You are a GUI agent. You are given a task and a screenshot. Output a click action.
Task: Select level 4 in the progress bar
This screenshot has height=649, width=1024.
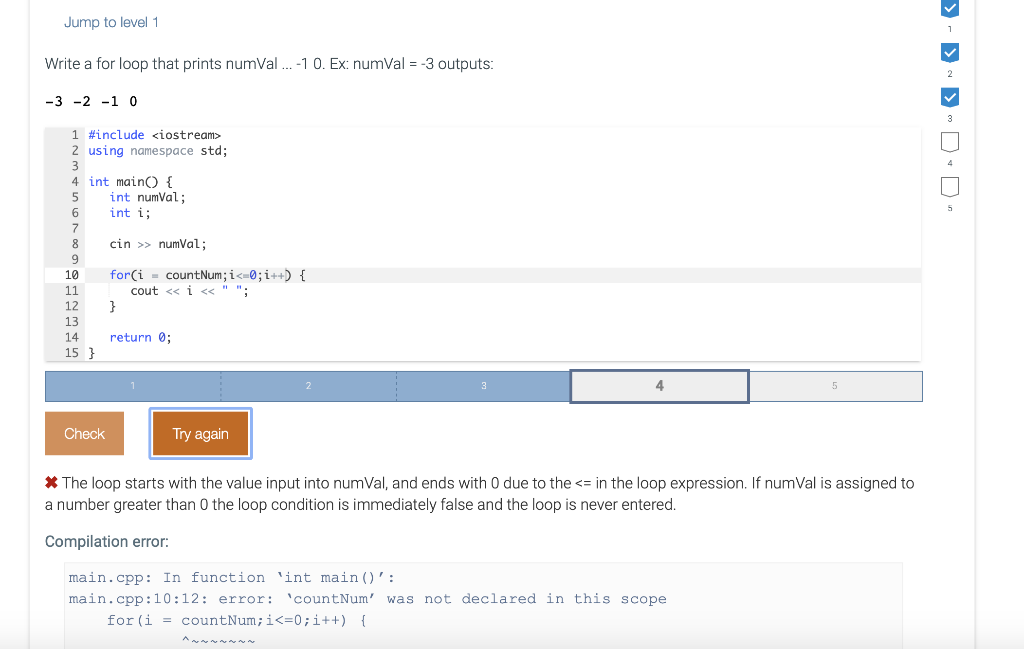(659, 385)
